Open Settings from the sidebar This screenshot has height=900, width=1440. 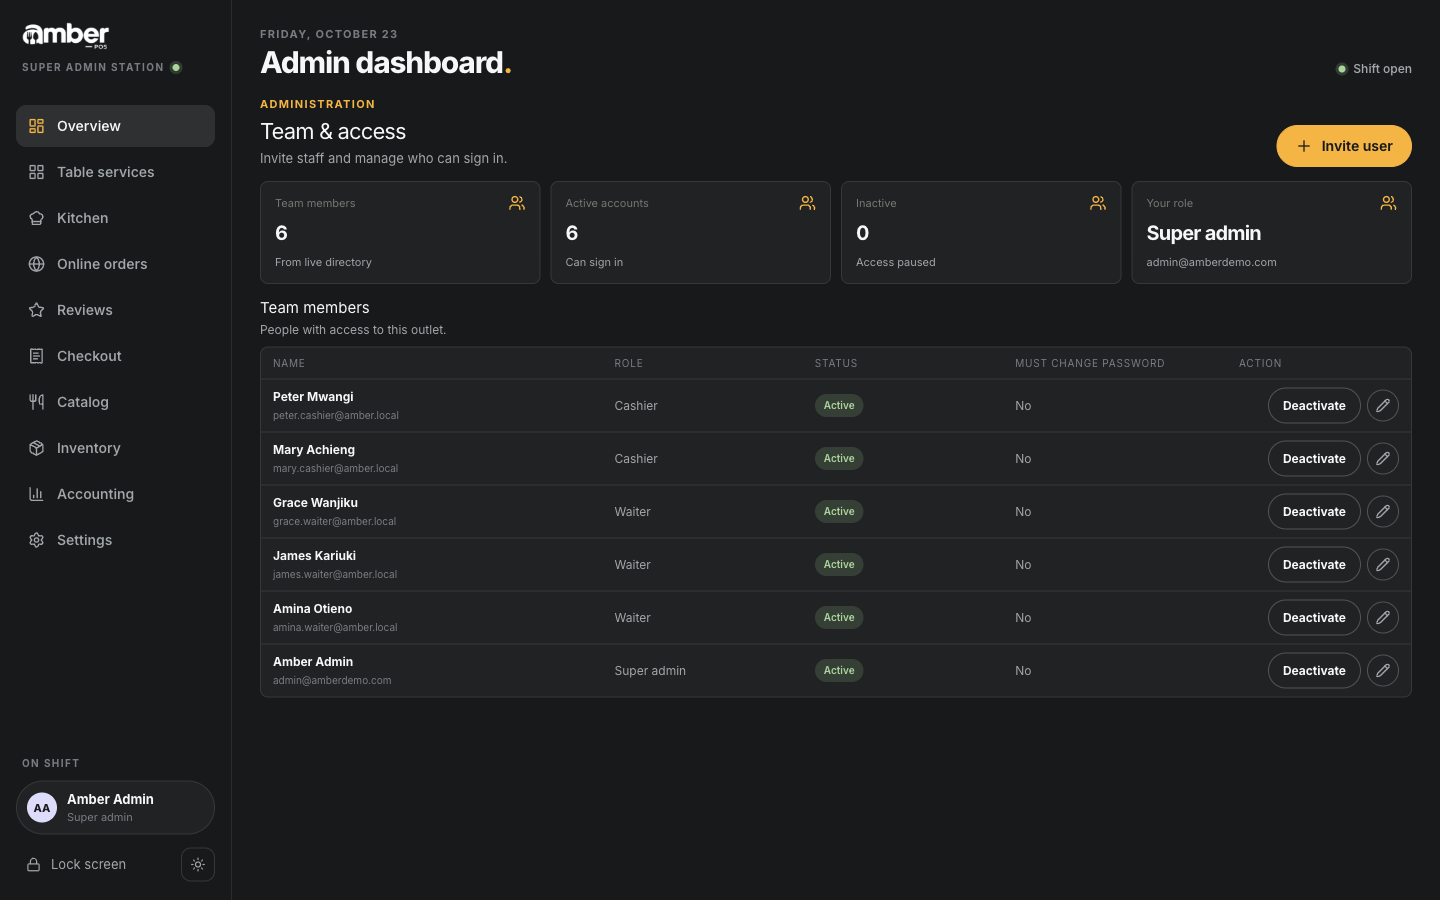(x=115, y=540)
